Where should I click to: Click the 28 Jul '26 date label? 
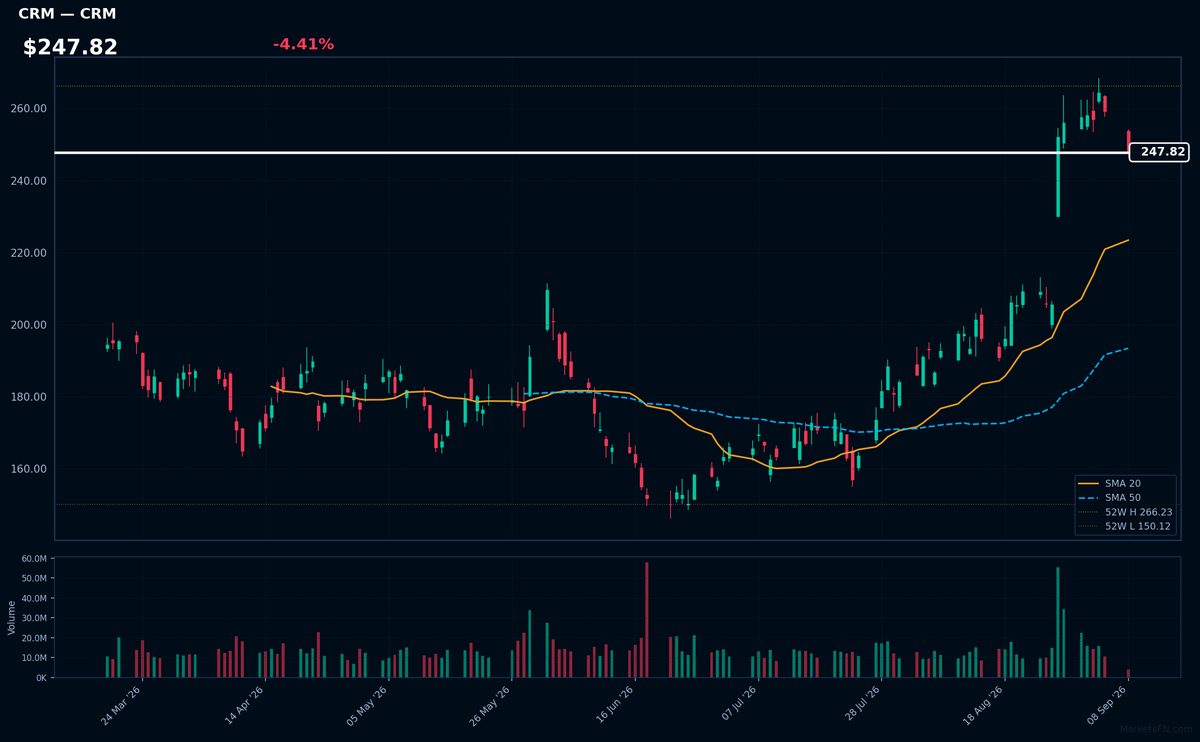pyautogui.click(x=860, y=705)
